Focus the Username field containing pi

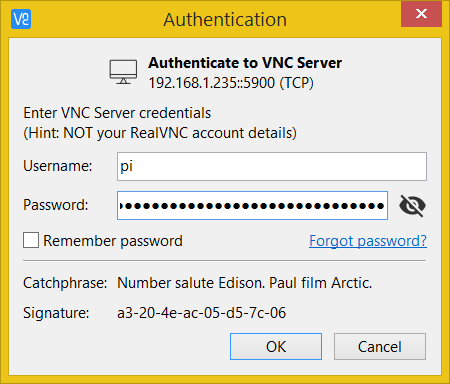click(x=272, y=167)
